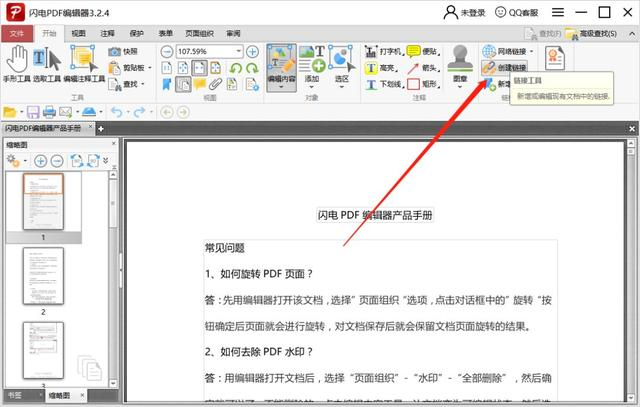Set actual size page view icon

(x=167, y=68)
